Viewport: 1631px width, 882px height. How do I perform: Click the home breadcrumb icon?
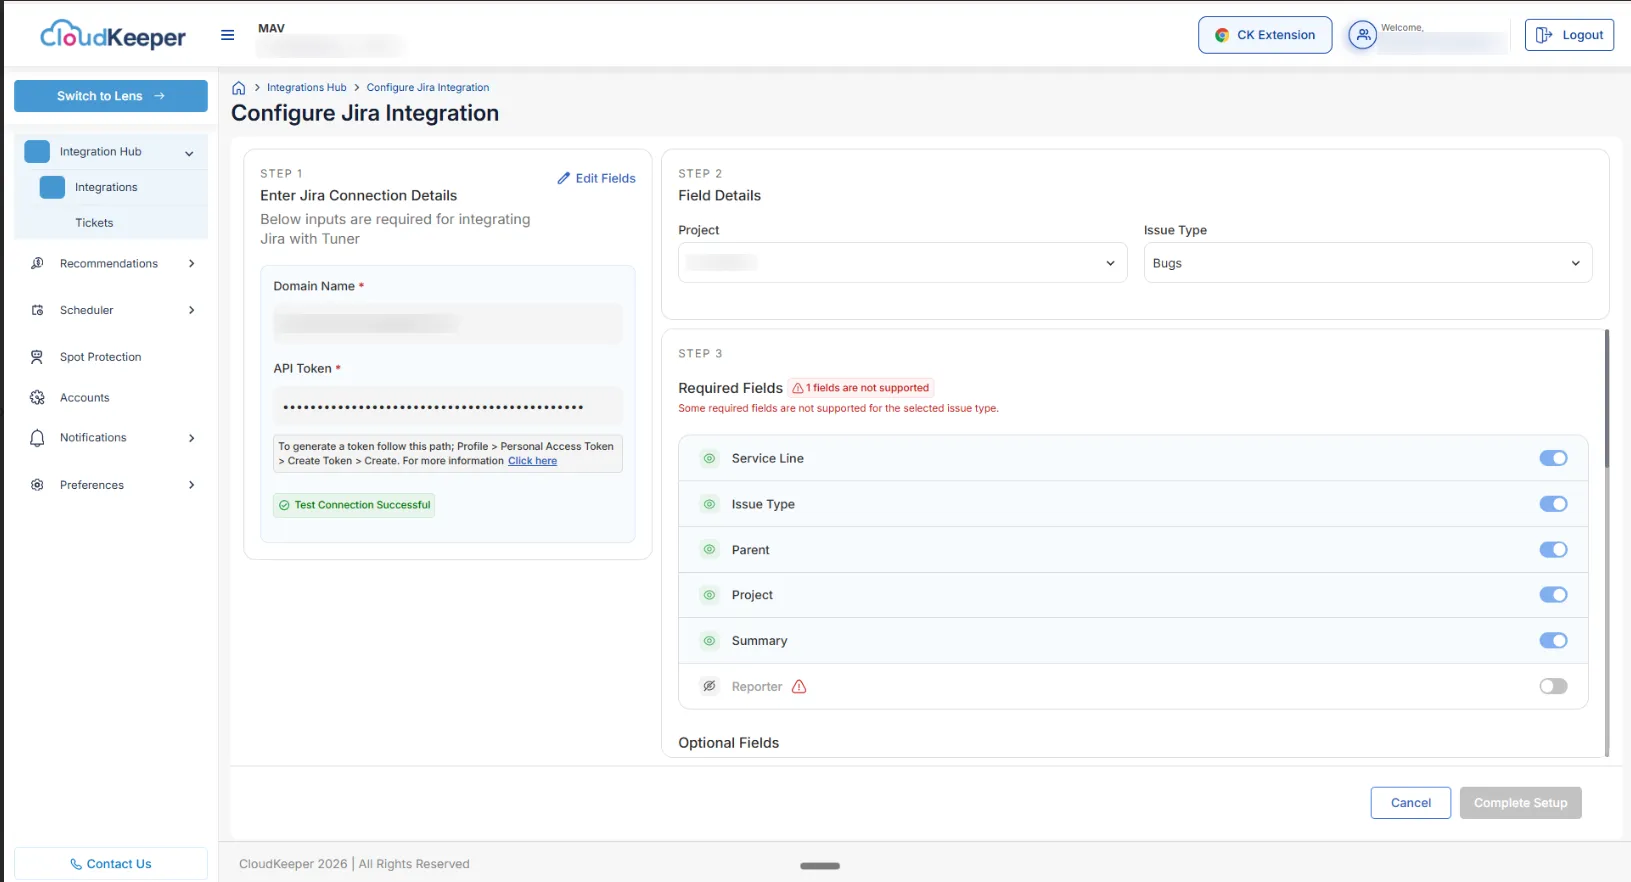click(239, 88)
